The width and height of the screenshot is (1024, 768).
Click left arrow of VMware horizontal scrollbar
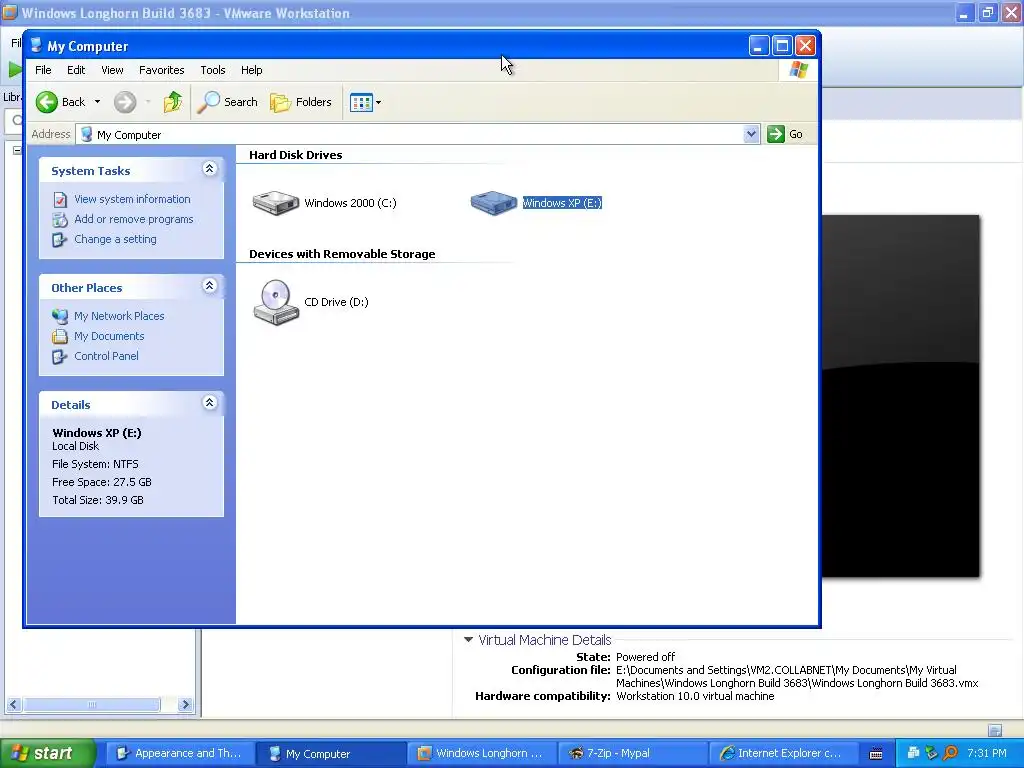pyautogui.click(x=13, y=705)
